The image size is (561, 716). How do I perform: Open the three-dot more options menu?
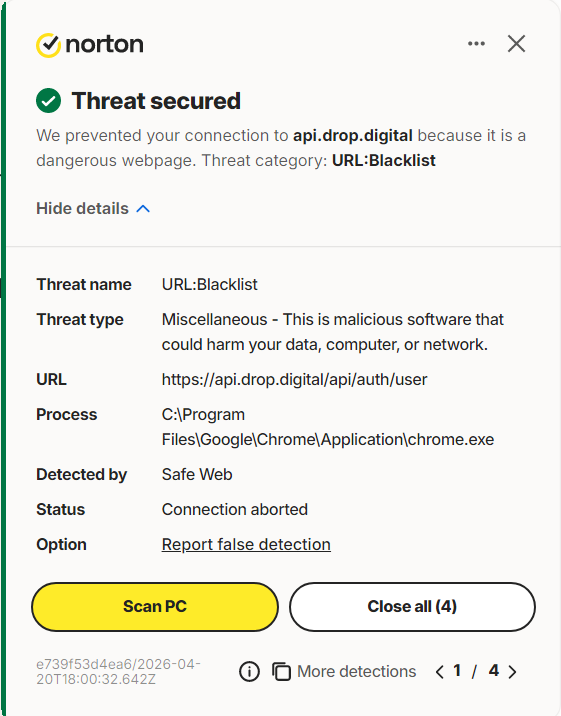tap(476, 44)
